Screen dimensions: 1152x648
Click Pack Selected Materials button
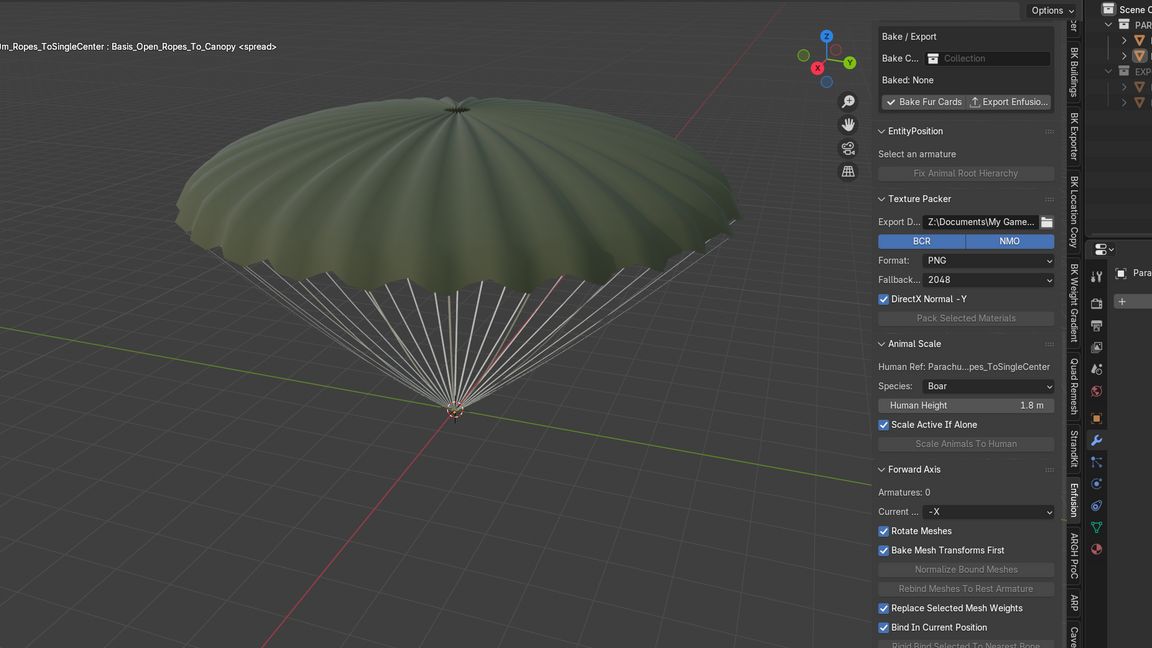click(966, 318)
